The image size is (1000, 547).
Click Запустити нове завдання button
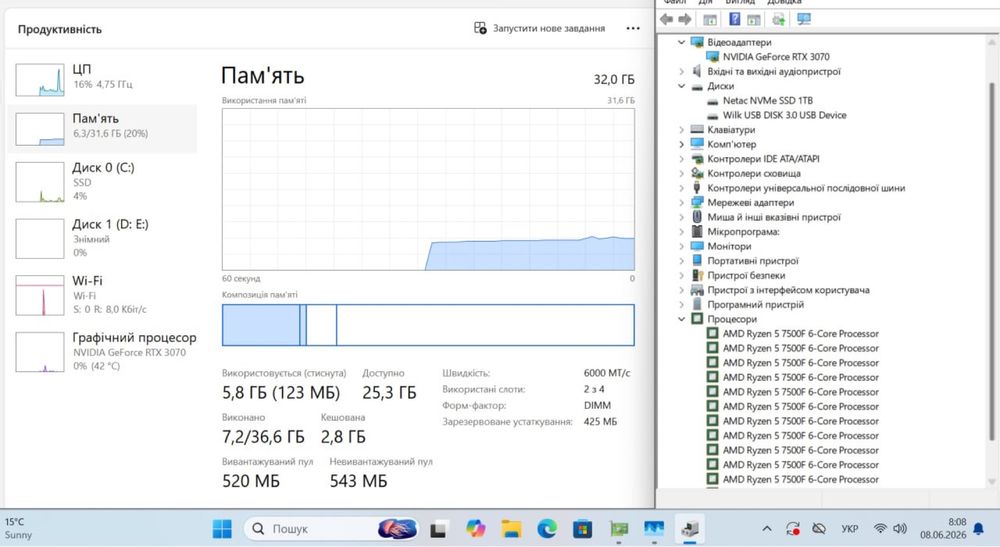[x=540, y=28]
